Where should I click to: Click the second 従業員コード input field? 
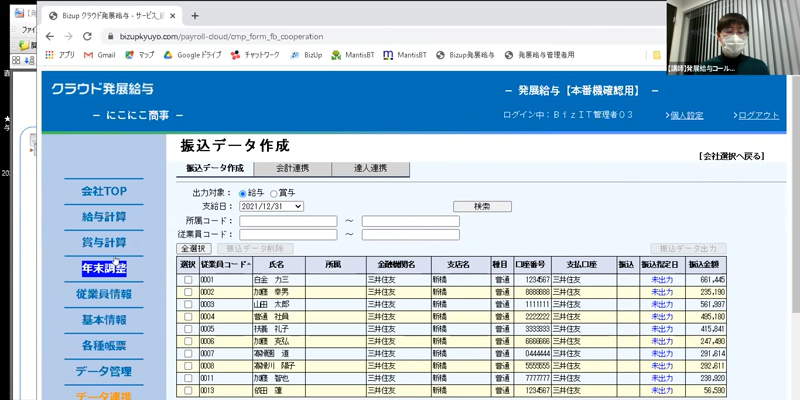[x=411, y=235]
